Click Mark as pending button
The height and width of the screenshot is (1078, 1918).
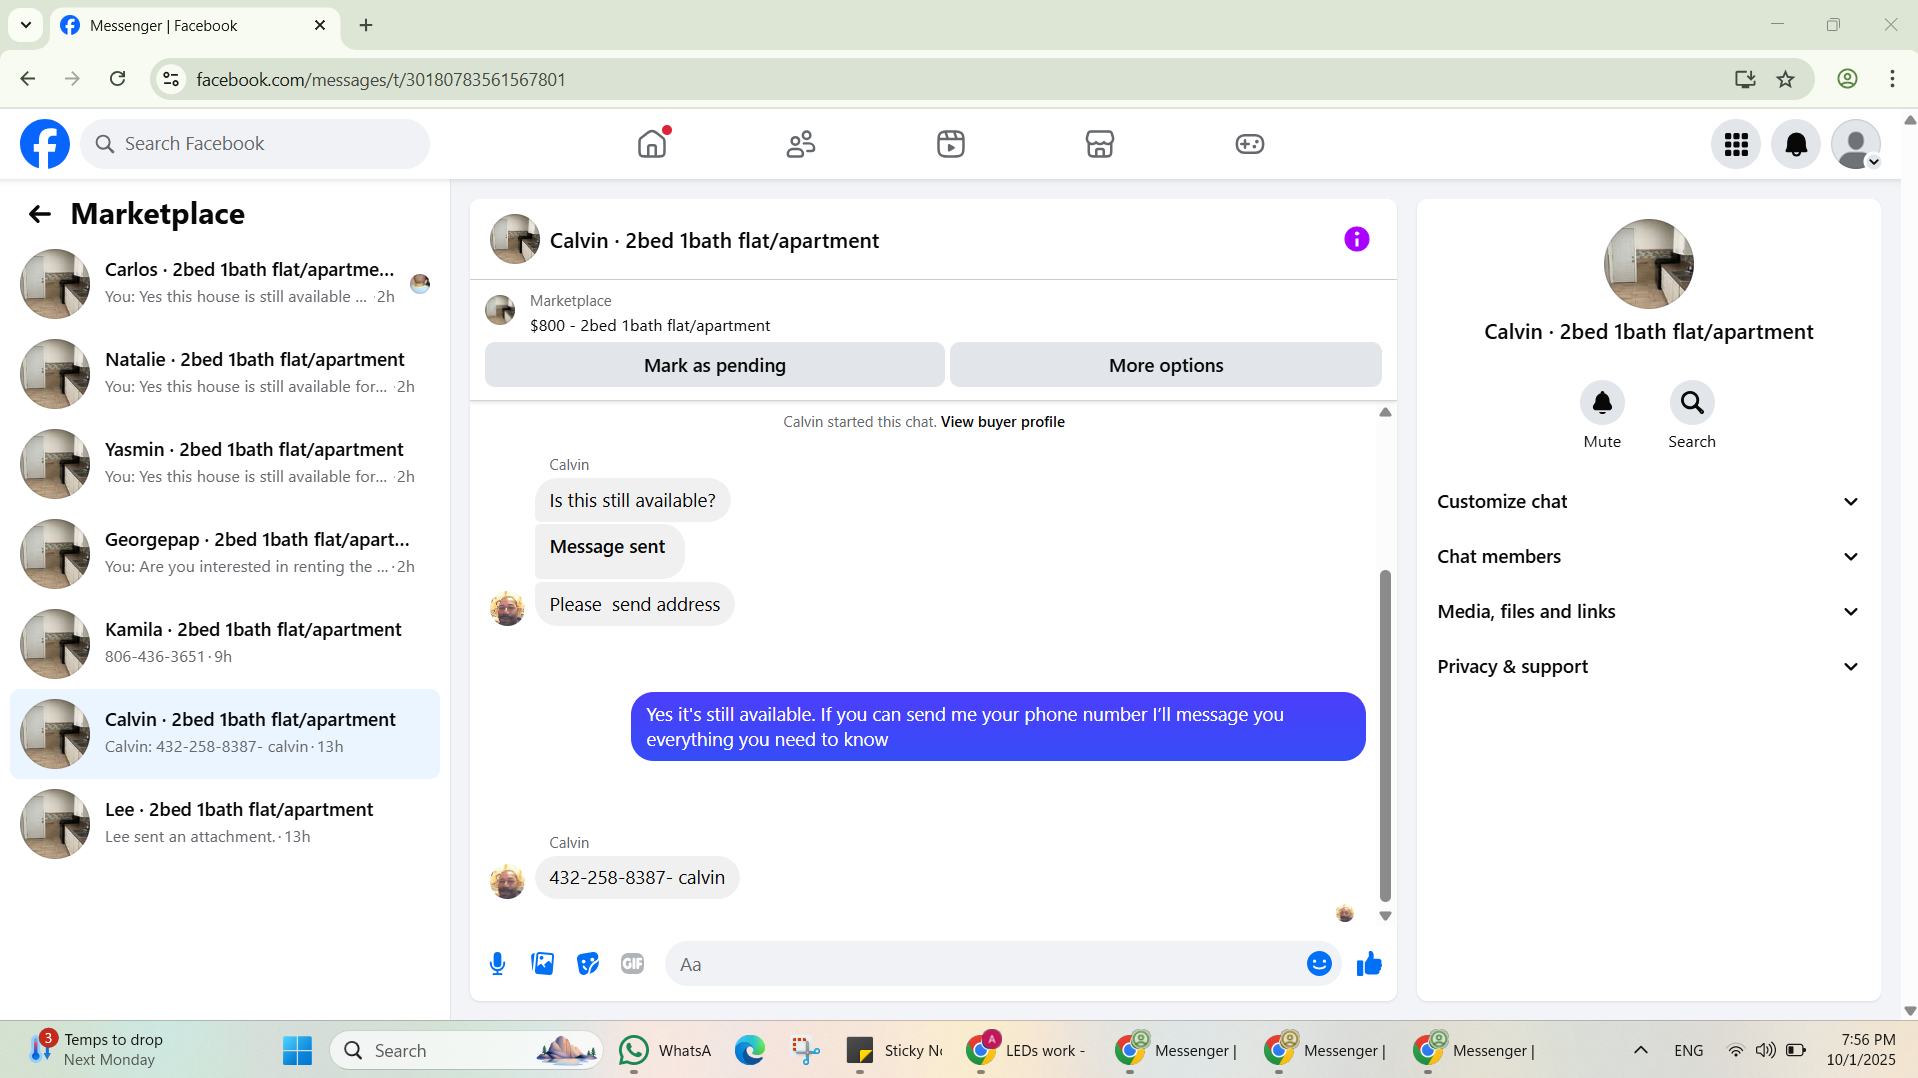click(715, 365)
